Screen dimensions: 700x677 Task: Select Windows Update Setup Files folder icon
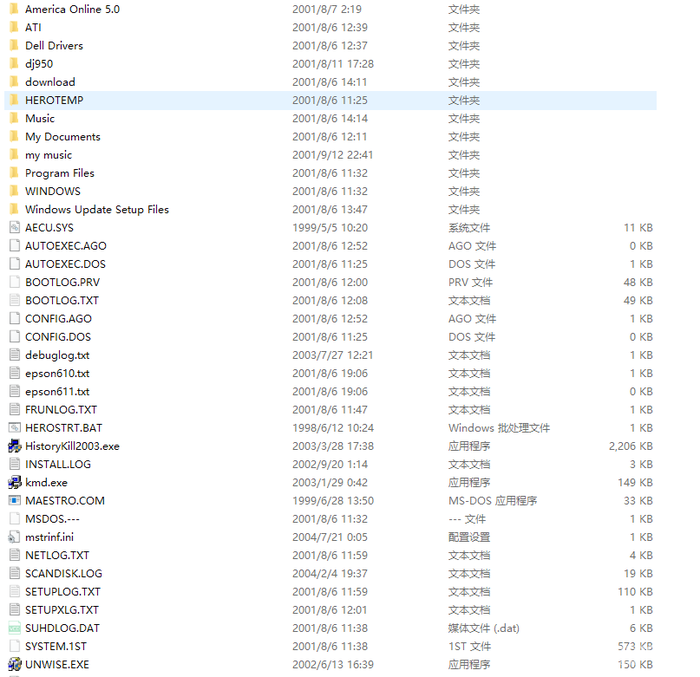click(x=14, y=209)
